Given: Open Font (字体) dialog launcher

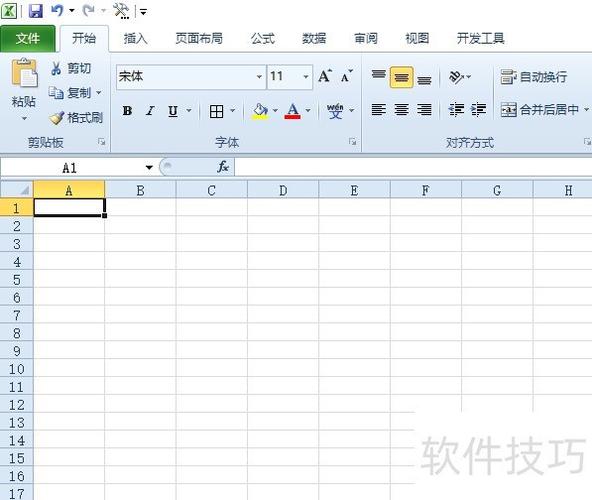Looking at the screenshot, I should (x=352, y=142).
